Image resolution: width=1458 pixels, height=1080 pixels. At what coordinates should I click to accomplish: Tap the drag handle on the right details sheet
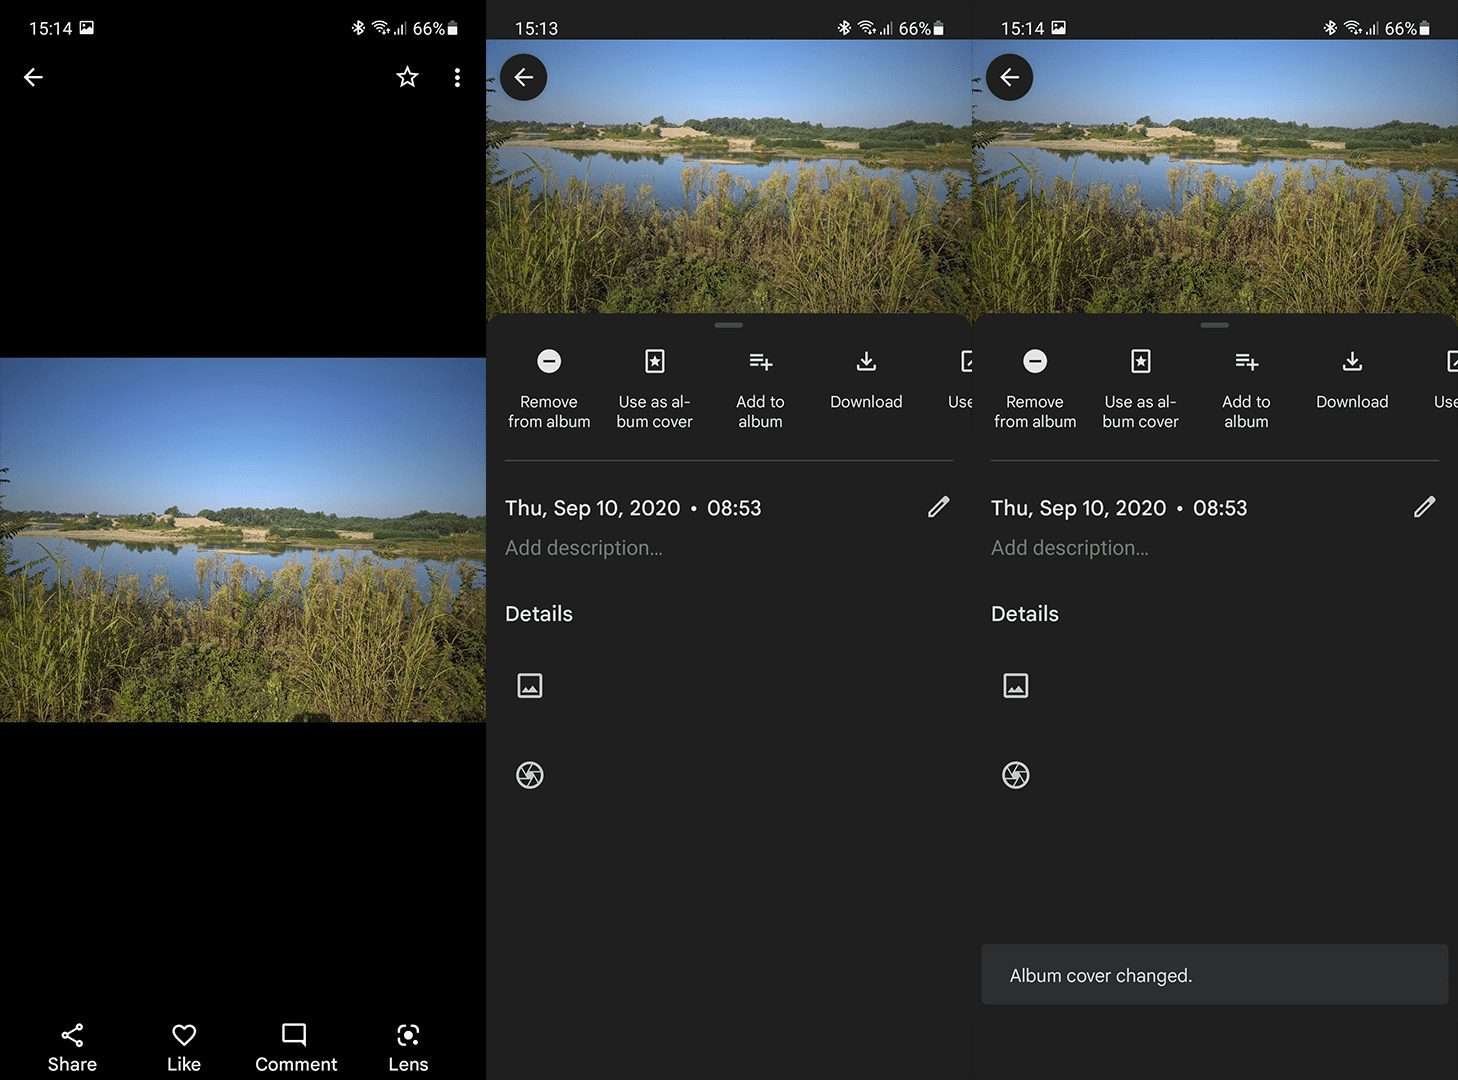1215,325
